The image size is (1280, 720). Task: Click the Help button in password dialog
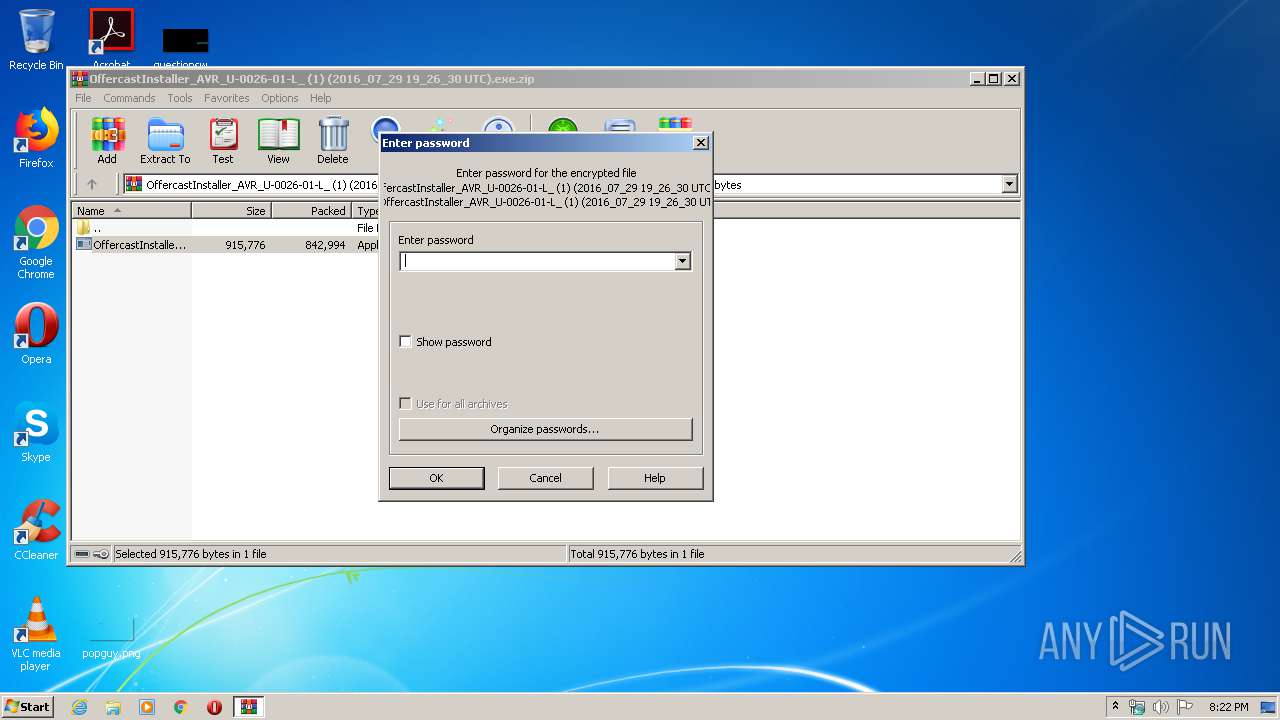[x=655, y=478]
